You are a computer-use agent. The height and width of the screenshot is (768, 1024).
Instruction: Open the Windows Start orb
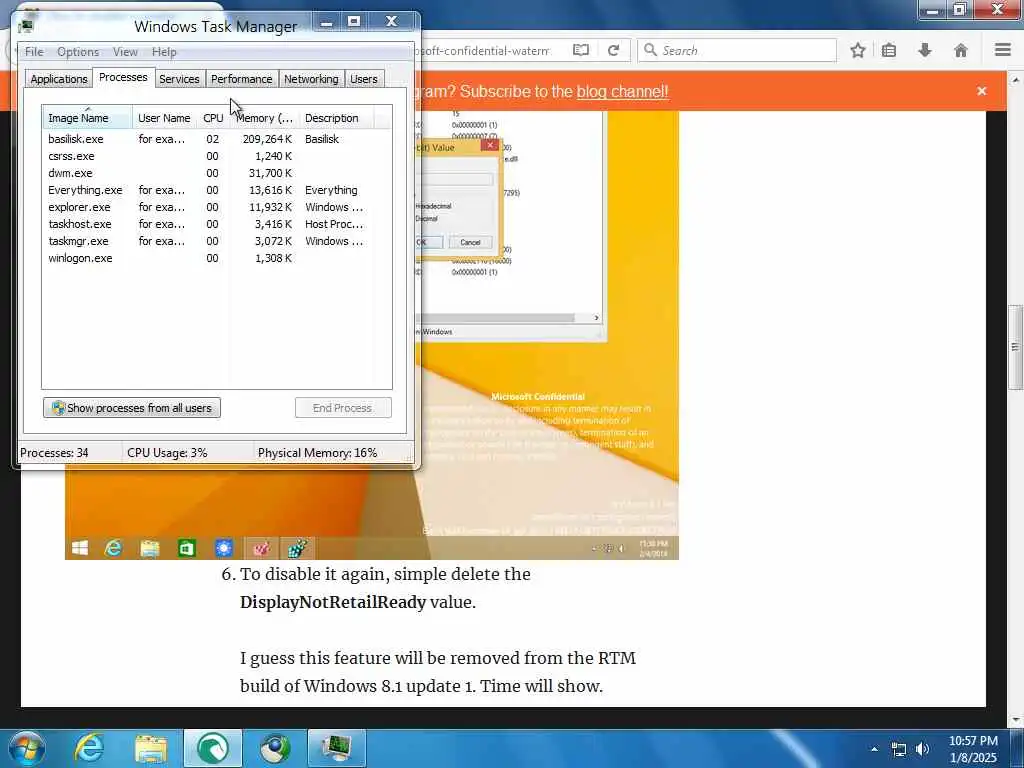click(26, 748)
